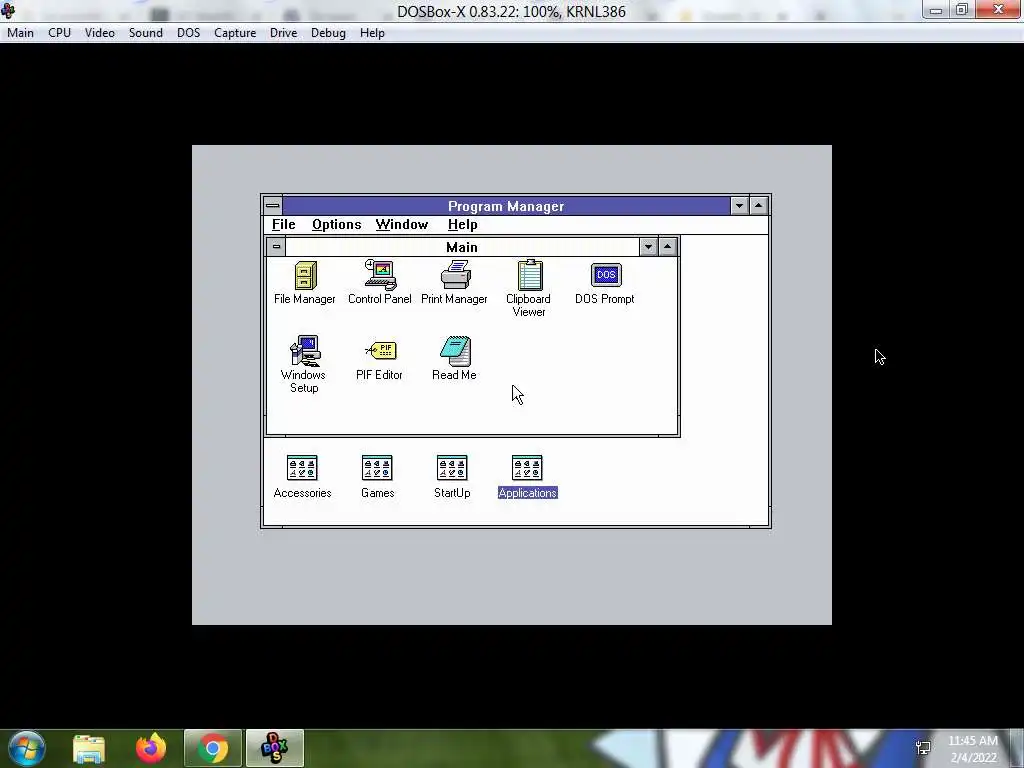Maximize the Main group window

tap(667, 247)
